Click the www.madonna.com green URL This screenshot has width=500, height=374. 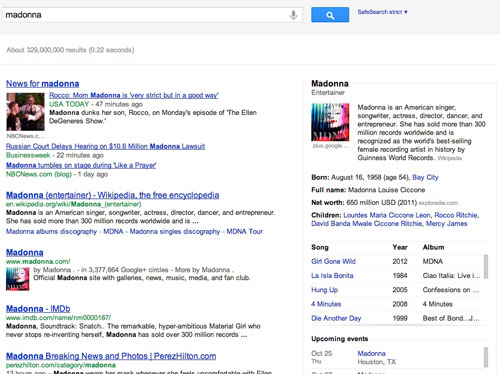(x=38, y=261)
